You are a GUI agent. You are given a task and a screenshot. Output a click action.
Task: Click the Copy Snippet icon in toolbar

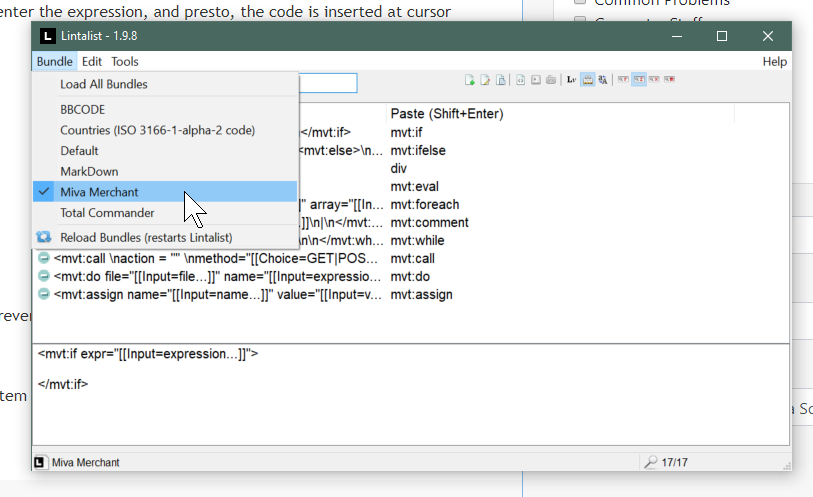502,80
